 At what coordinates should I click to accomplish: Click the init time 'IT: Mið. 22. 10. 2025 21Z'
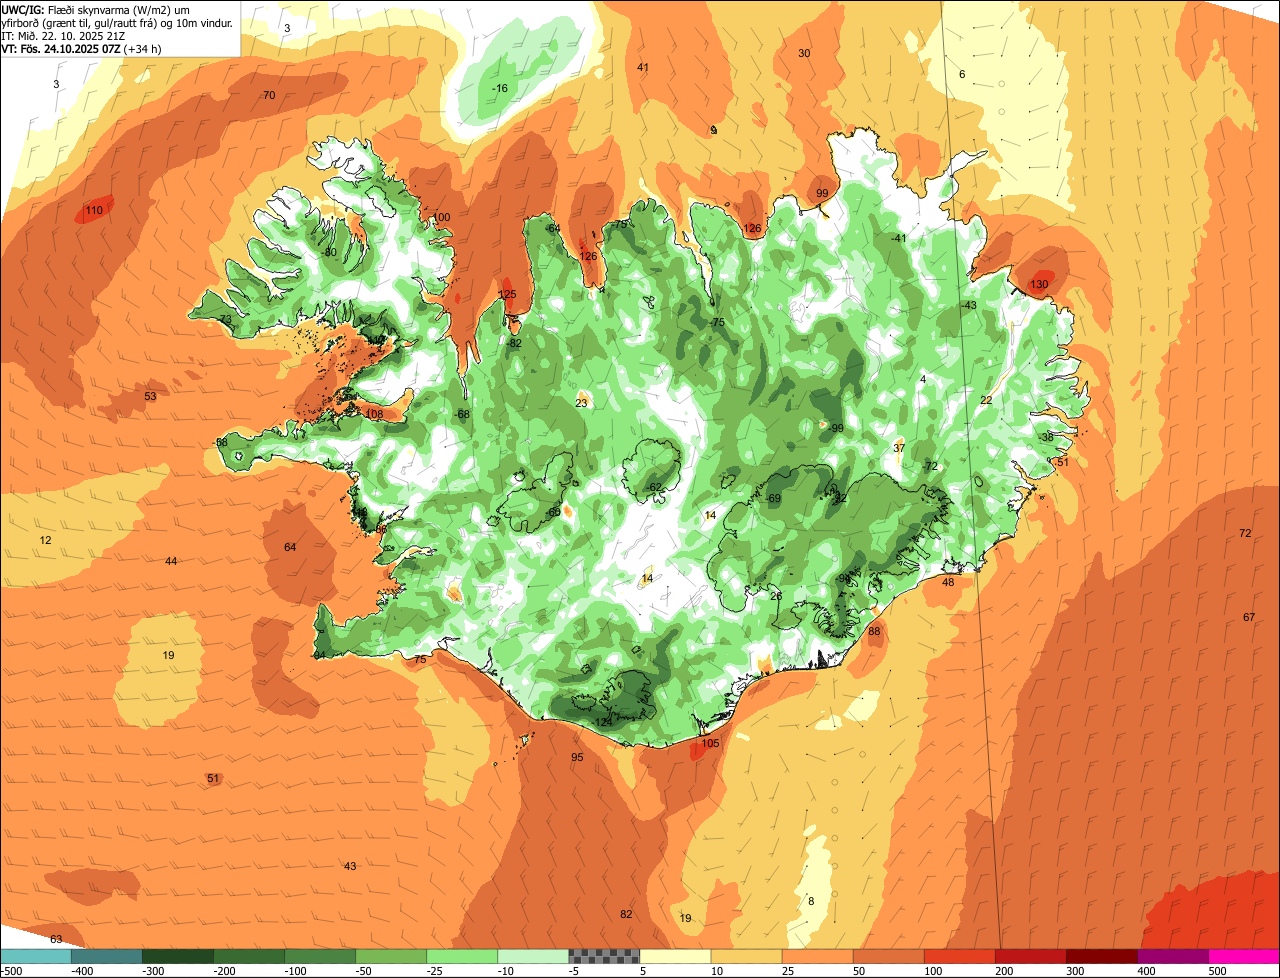tap(64, 35)
